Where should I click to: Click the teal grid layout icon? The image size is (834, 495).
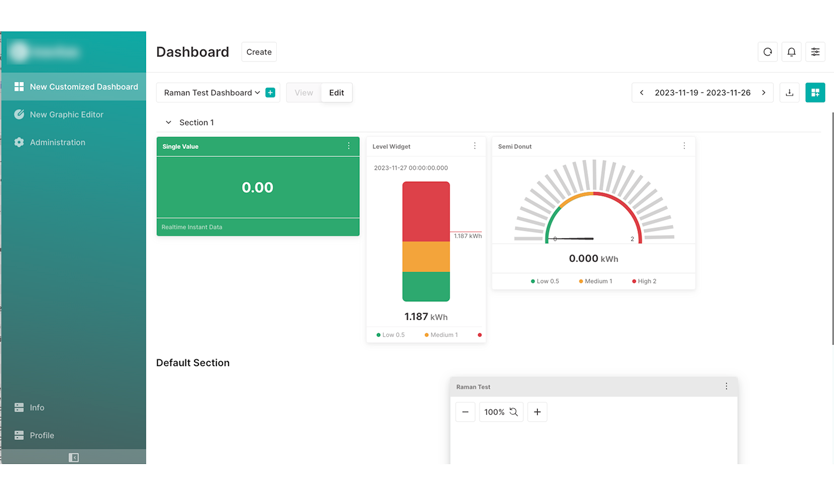pyautogui.click(x=815, y=93)
